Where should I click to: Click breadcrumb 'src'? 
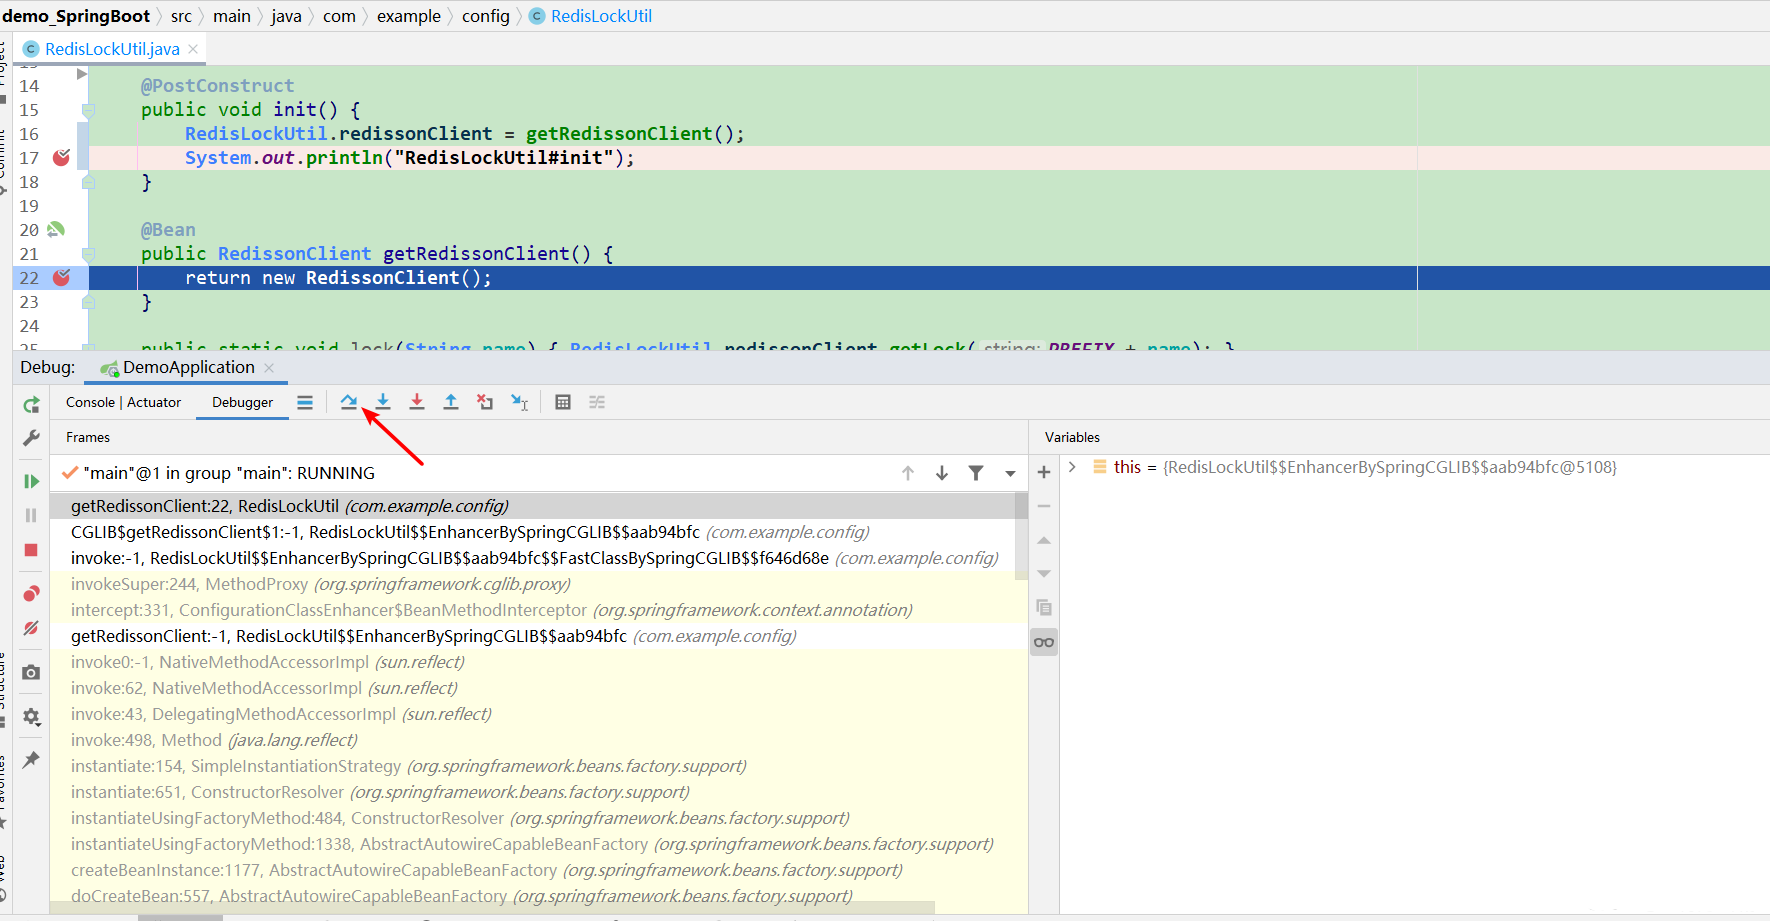tap(181, 16)
